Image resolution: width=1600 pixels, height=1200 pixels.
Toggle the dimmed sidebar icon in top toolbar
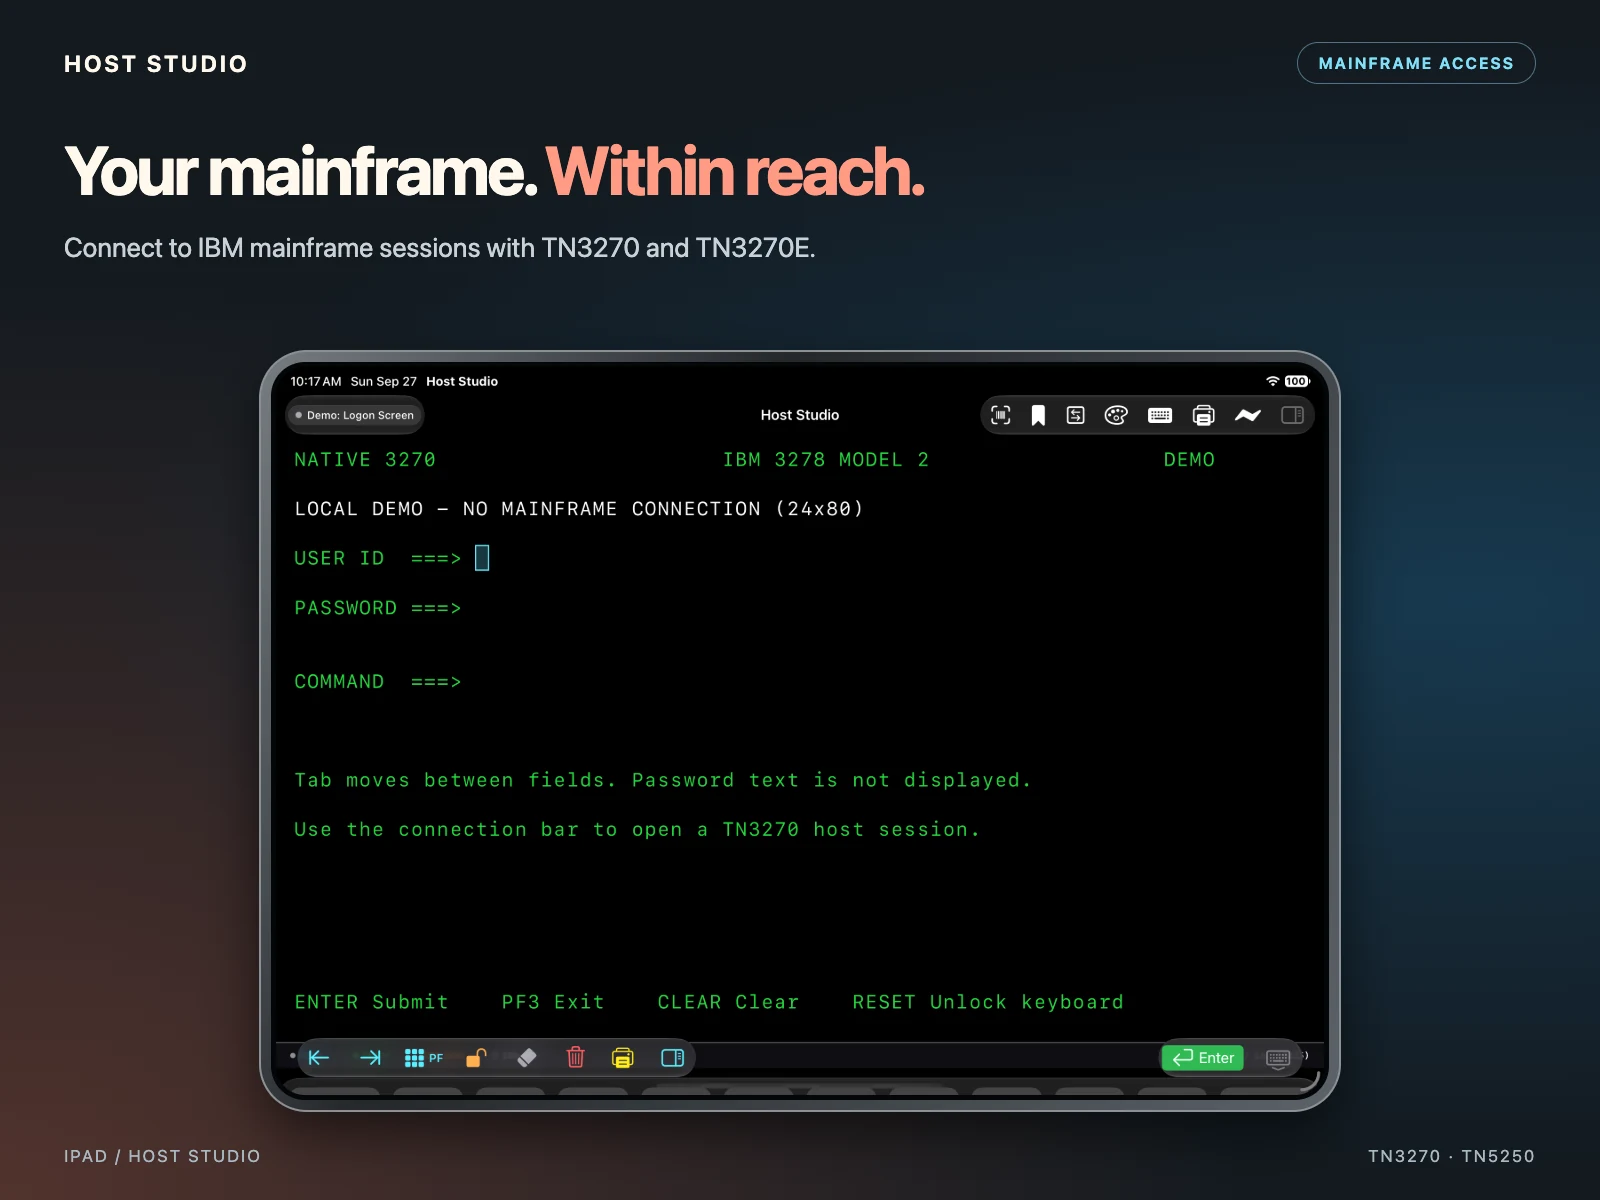coord(1292,415)
